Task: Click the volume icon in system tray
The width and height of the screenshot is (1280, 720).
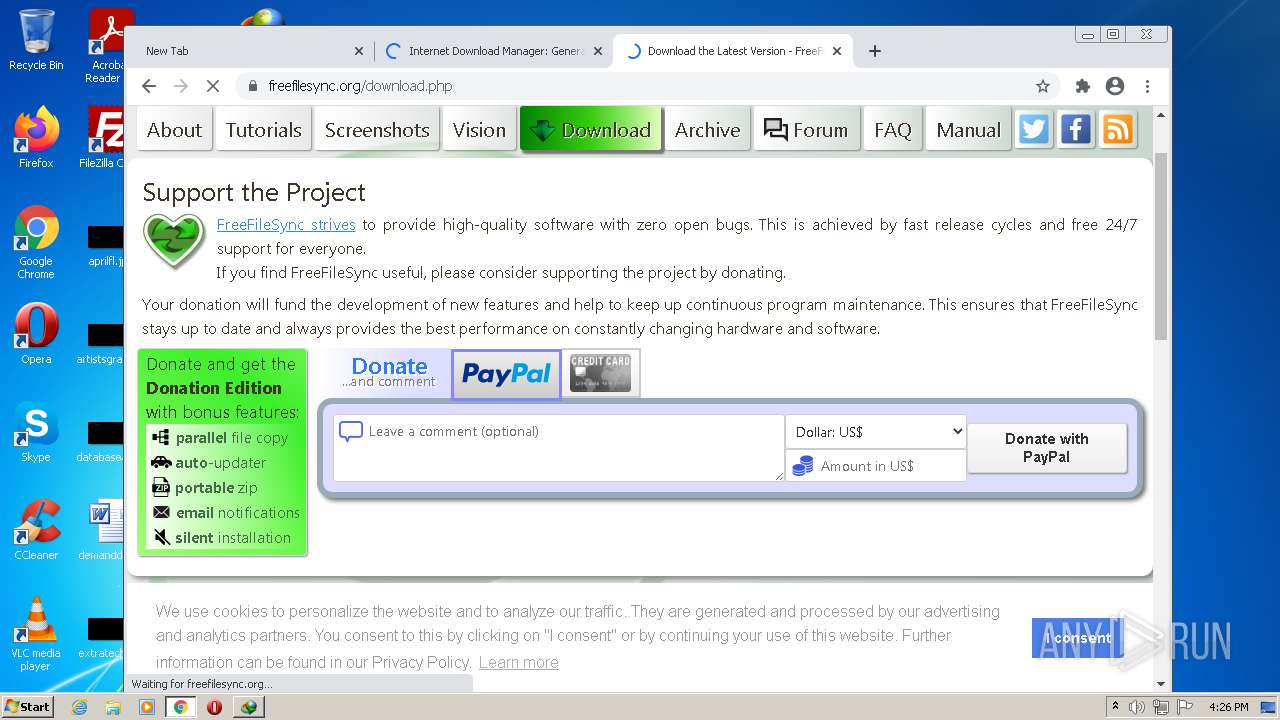Action: point(1137,707)
